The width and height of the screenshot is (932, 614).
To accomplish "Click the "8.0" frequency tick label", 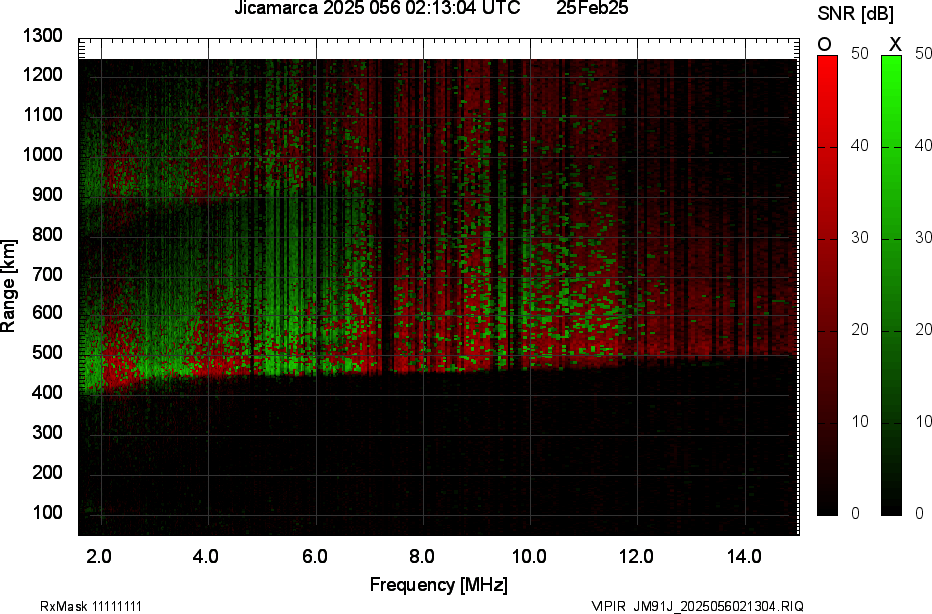I will [x=421, y=557].
